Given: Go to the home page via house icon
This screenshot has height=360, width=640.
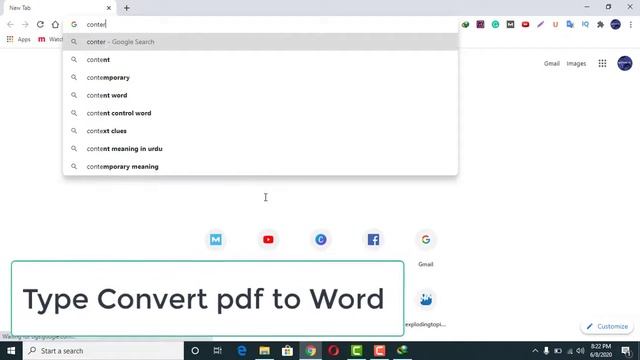Looking at the screenshot, I should [55, 24].
